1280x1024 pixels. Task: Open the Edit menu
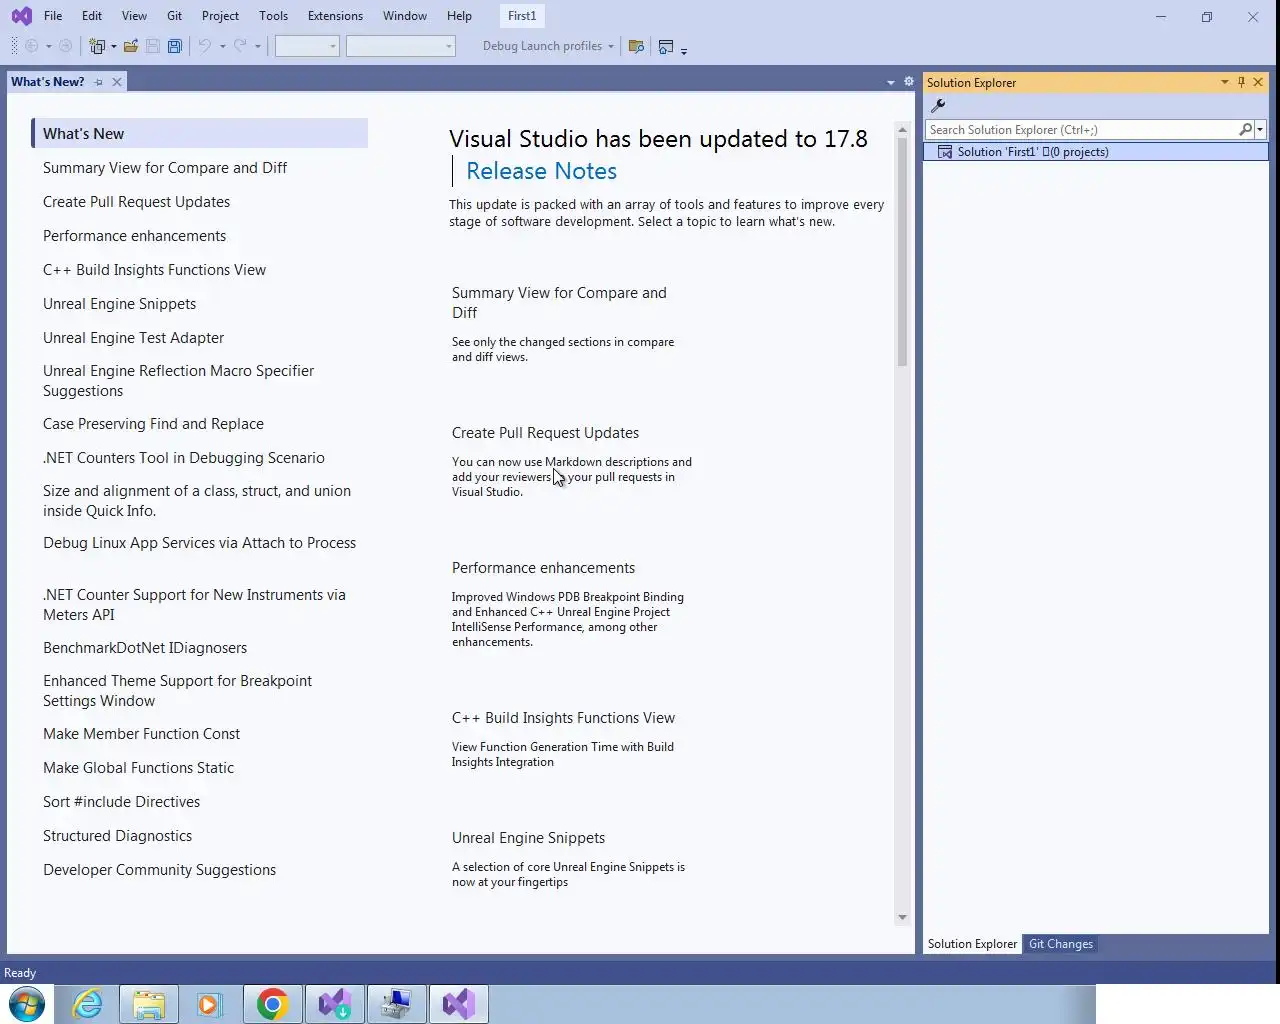[92, 16]
